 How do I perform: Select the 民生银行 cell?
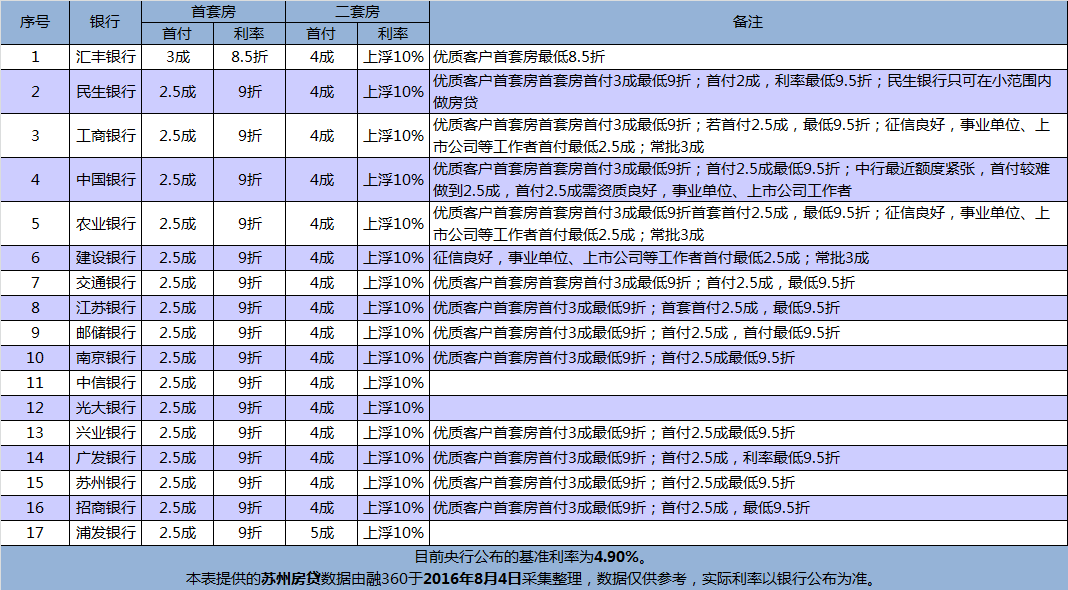pos(106,91)
